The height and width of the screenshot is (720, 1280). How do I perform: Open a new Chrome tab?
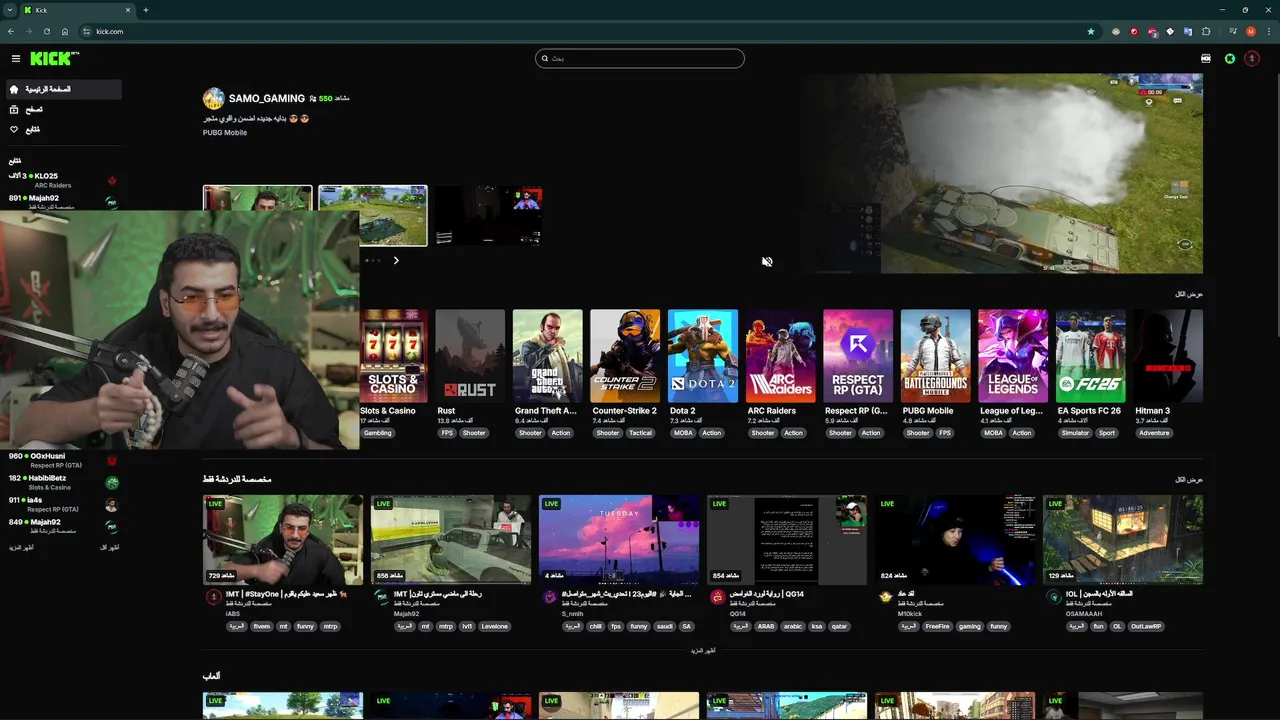coord(146,10)
